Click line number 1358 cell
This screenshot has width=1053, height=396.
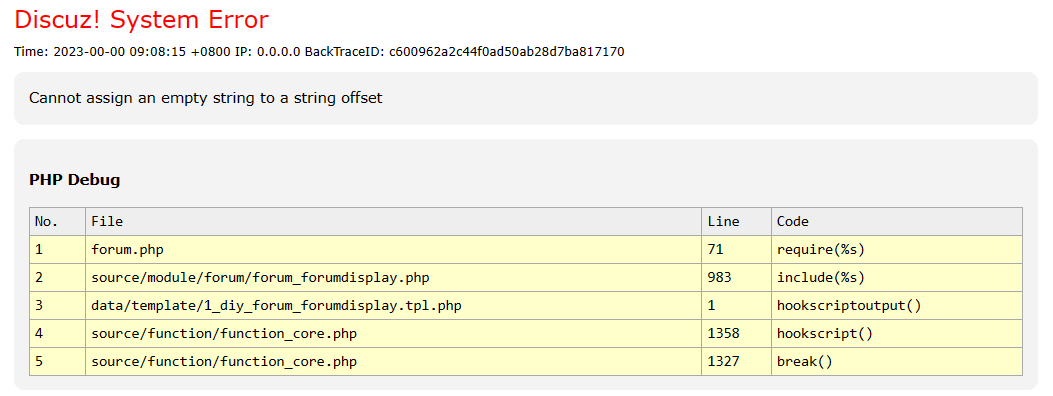point(737,334)
